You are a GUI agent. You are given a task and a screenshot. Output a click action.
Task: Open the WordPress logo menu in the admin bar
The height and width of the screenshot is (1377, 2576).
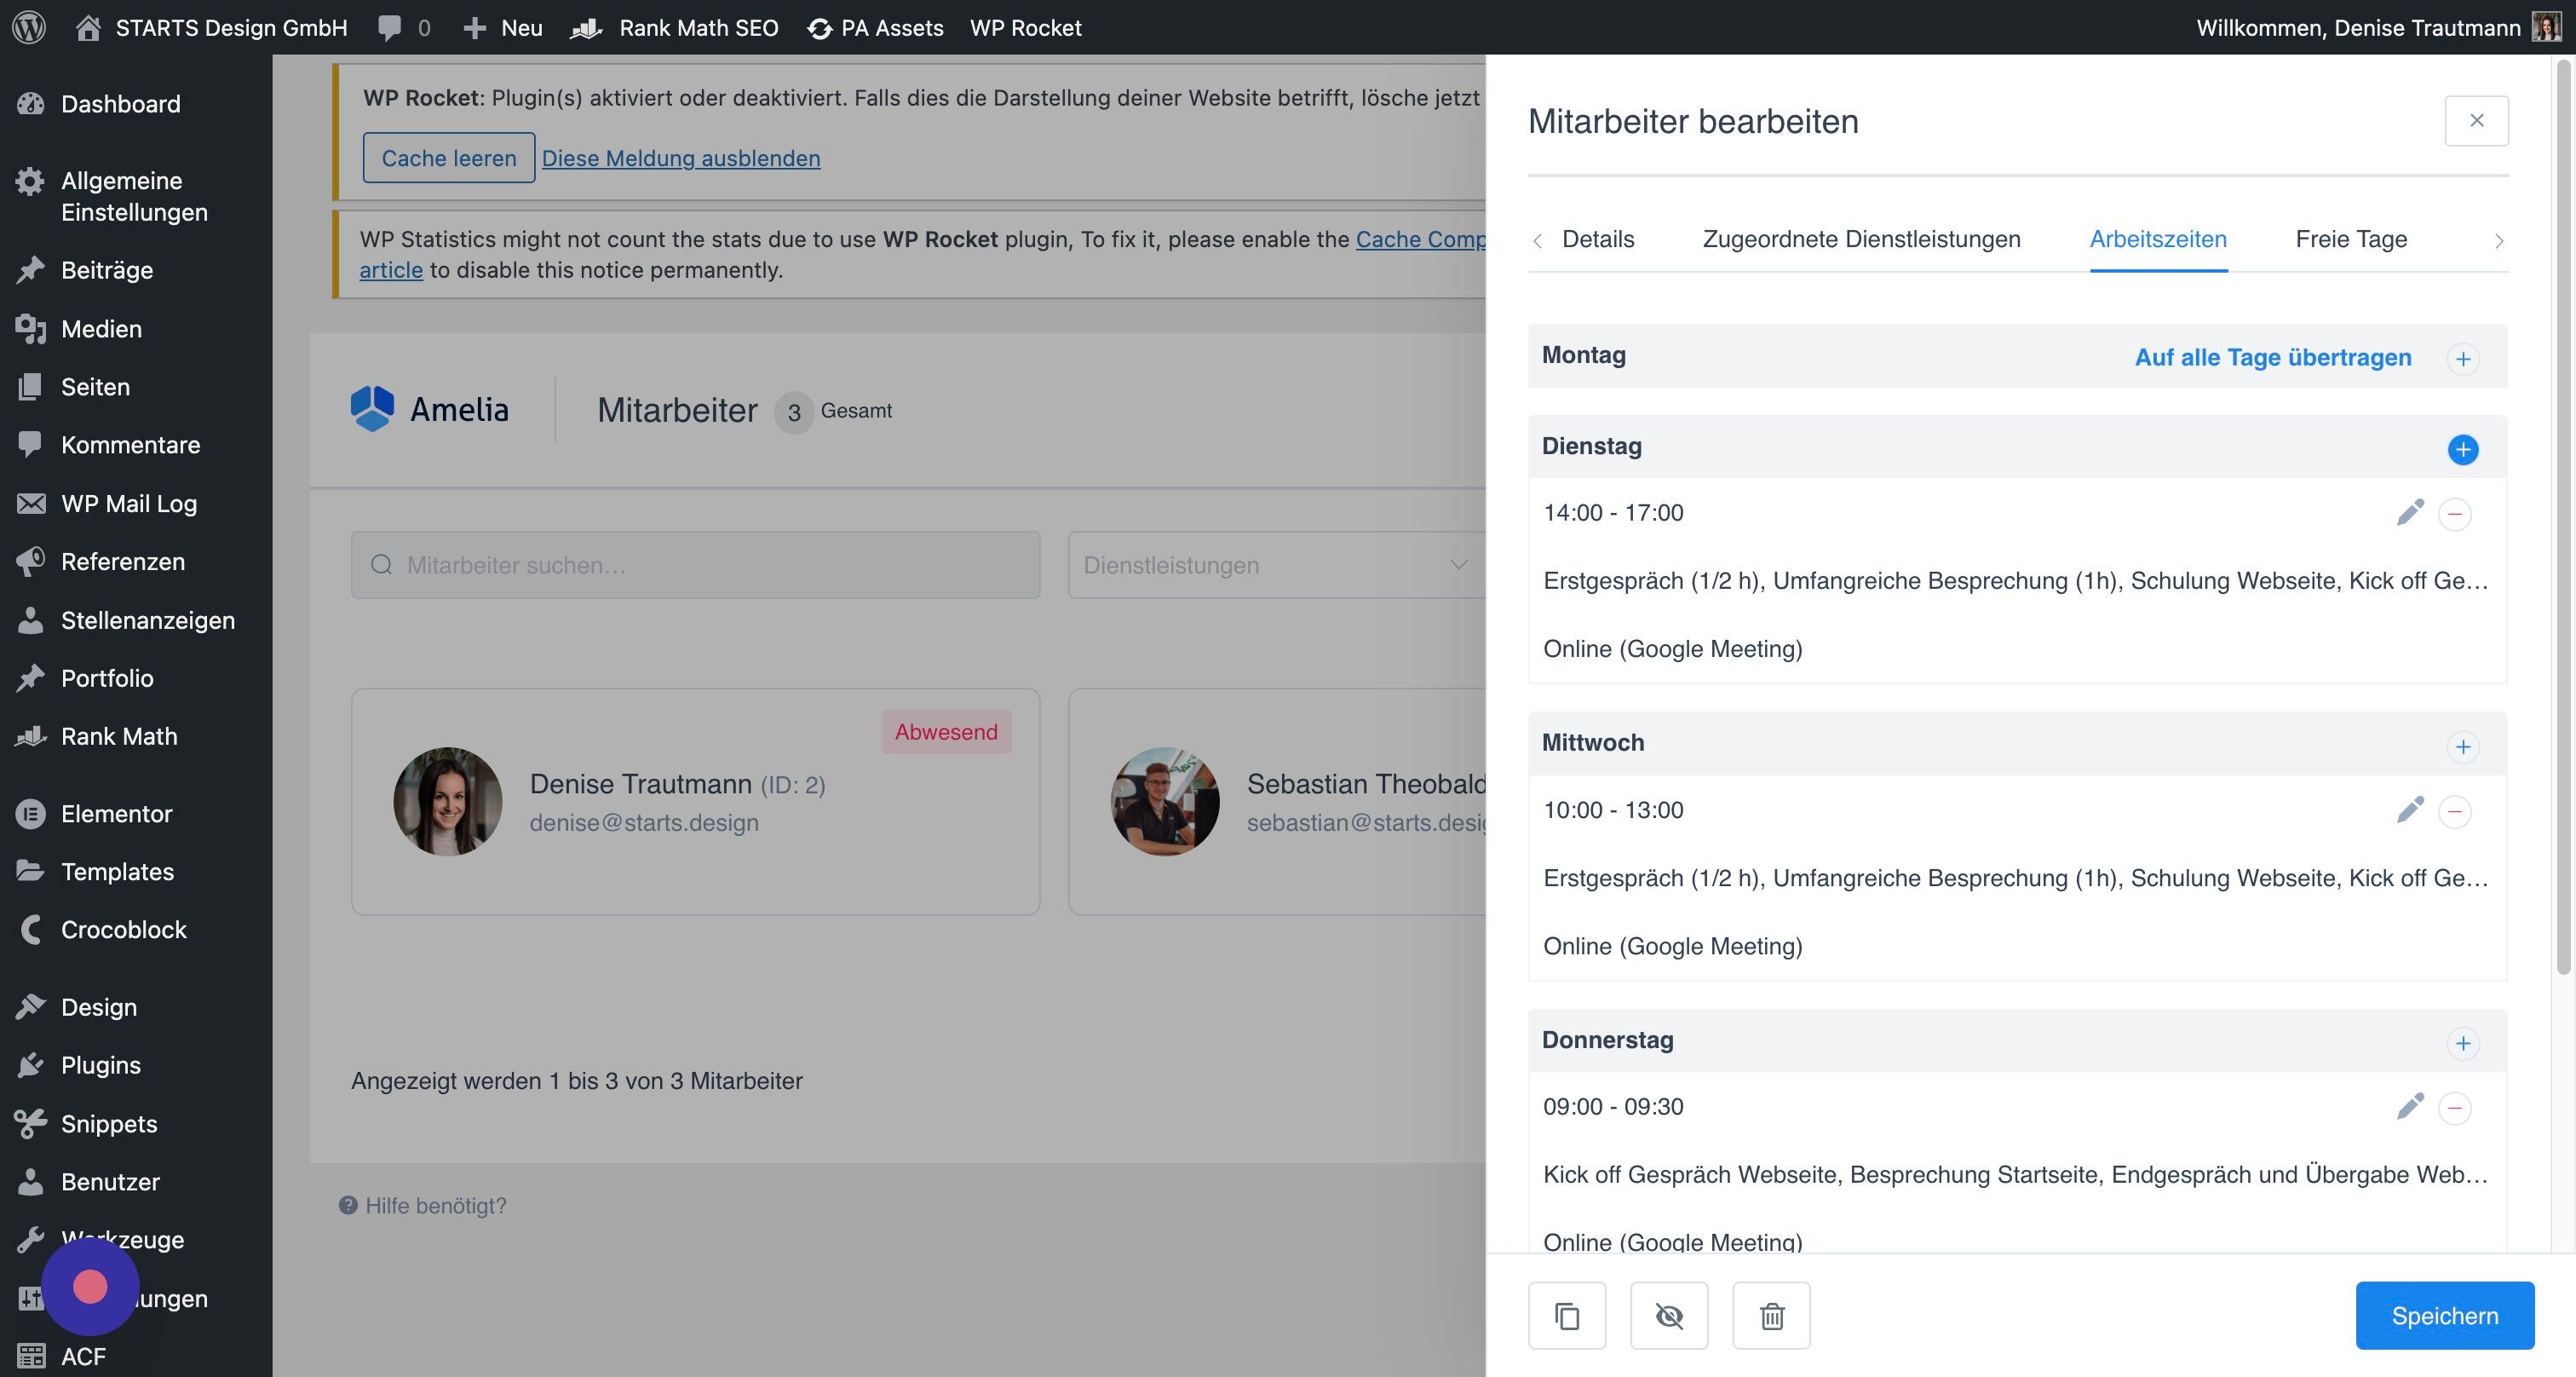29,27
